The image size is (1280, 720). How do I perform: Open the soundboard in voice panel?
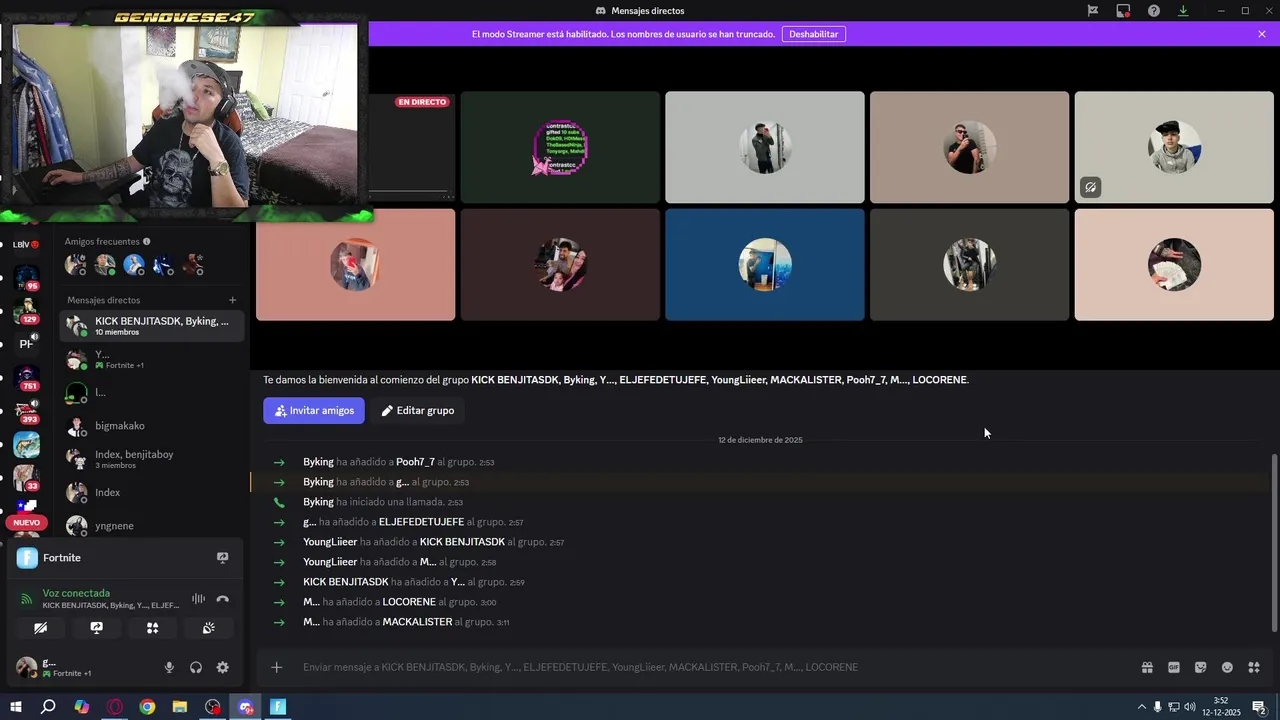coord(208,628)
